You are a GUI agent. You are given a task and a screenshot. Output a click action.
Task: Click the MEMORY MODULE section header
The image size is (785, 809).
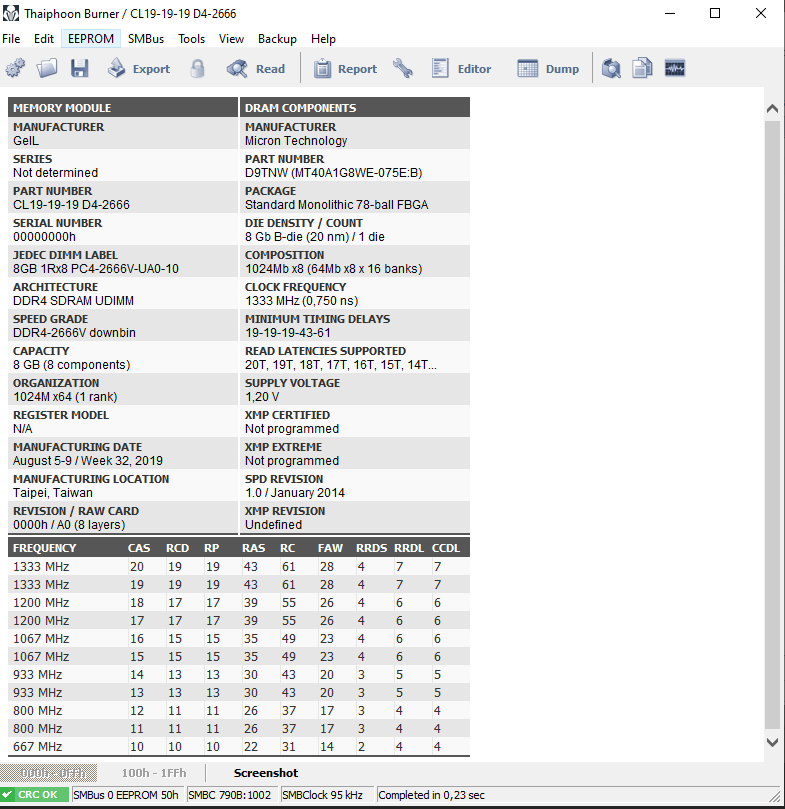pos(62,108)
